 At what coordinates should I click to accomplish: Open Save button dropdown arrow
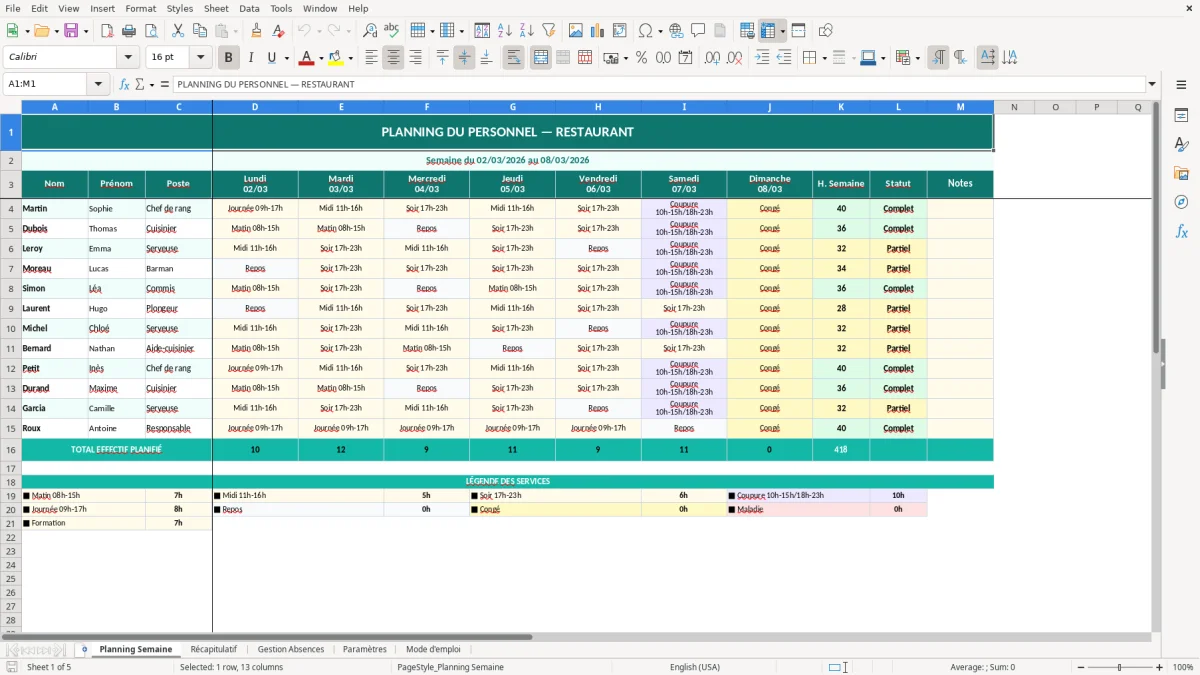(x=85, y=31)
